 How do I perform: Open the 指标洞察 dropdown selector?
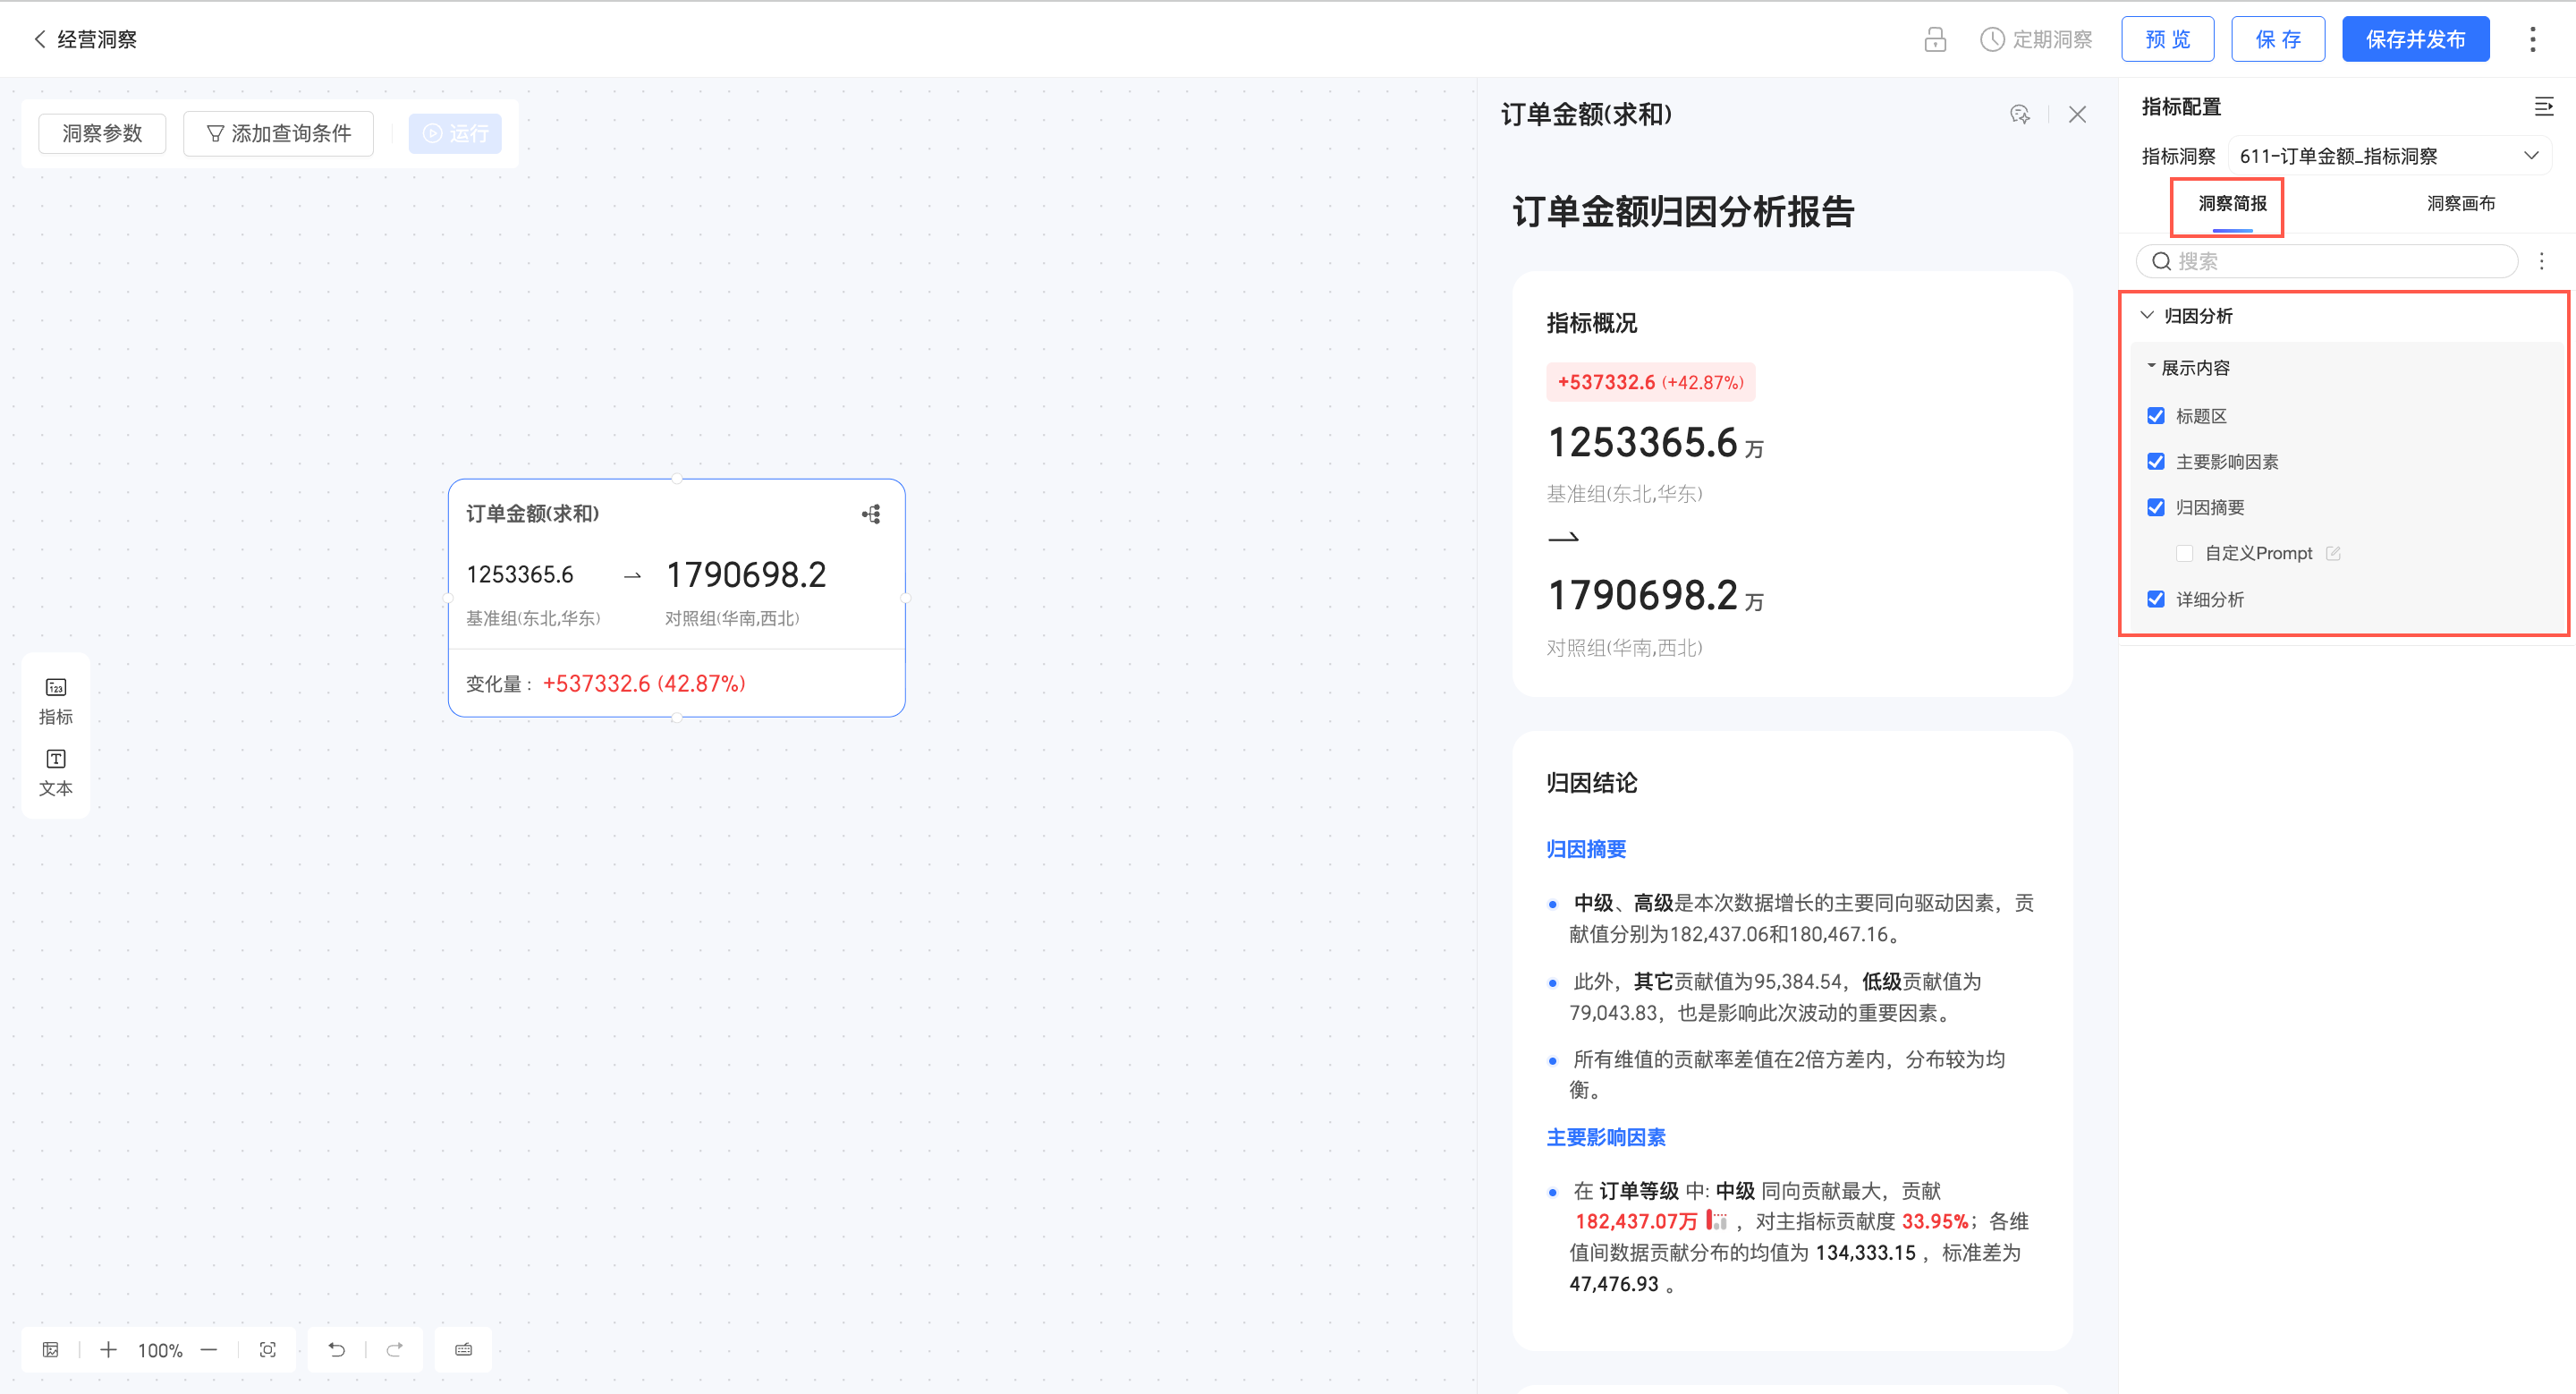2388,156
